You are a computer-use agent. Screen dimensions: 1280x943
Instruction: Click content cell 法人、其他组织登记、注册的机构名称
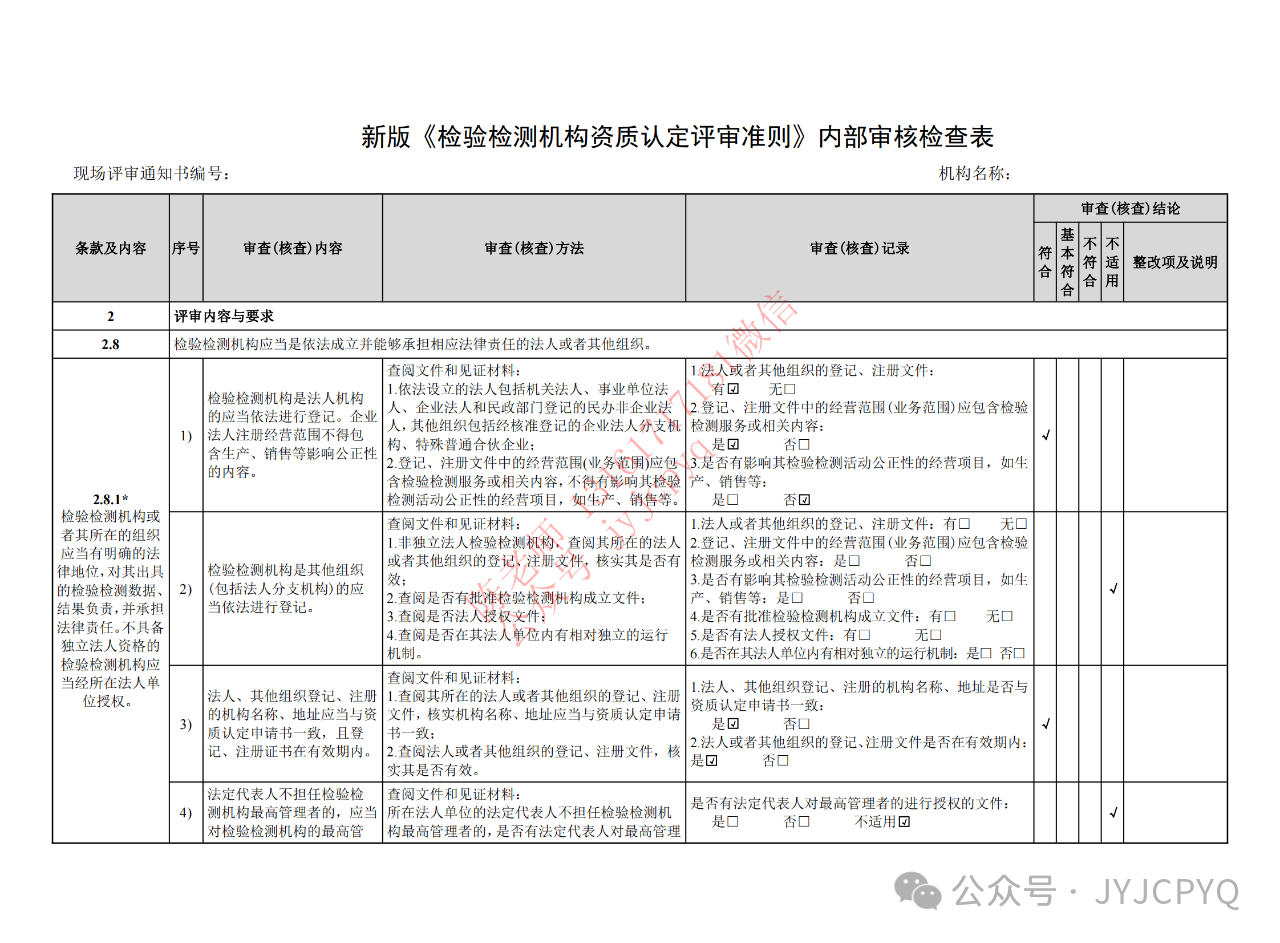pos(293,723)
